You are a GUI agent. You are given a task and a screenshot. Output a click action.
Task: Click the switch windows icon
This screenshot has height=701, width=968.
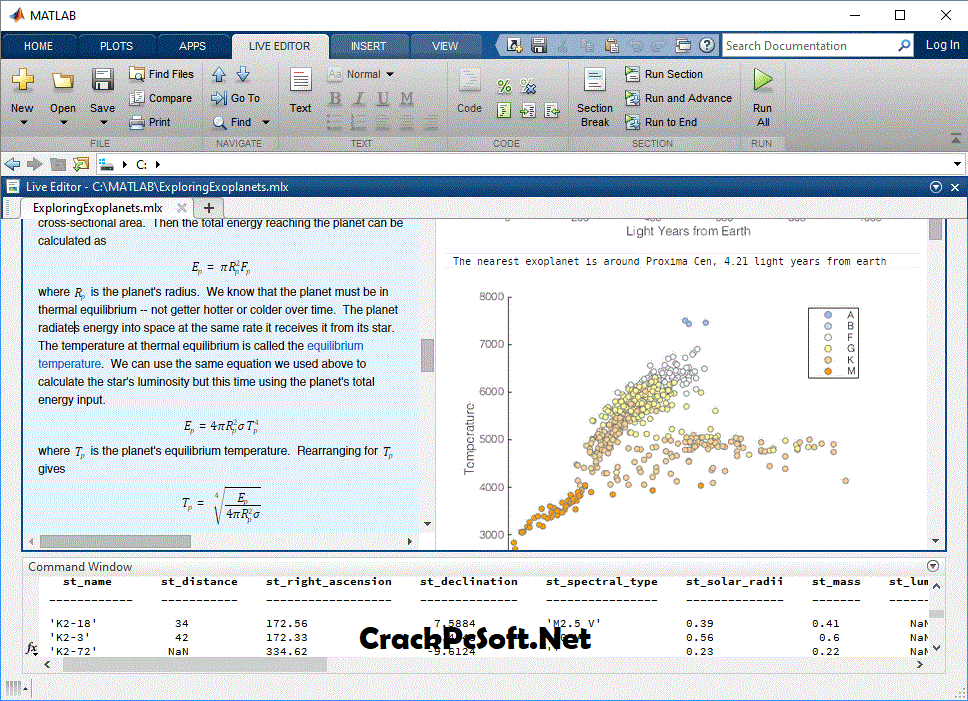pos(683,45)
